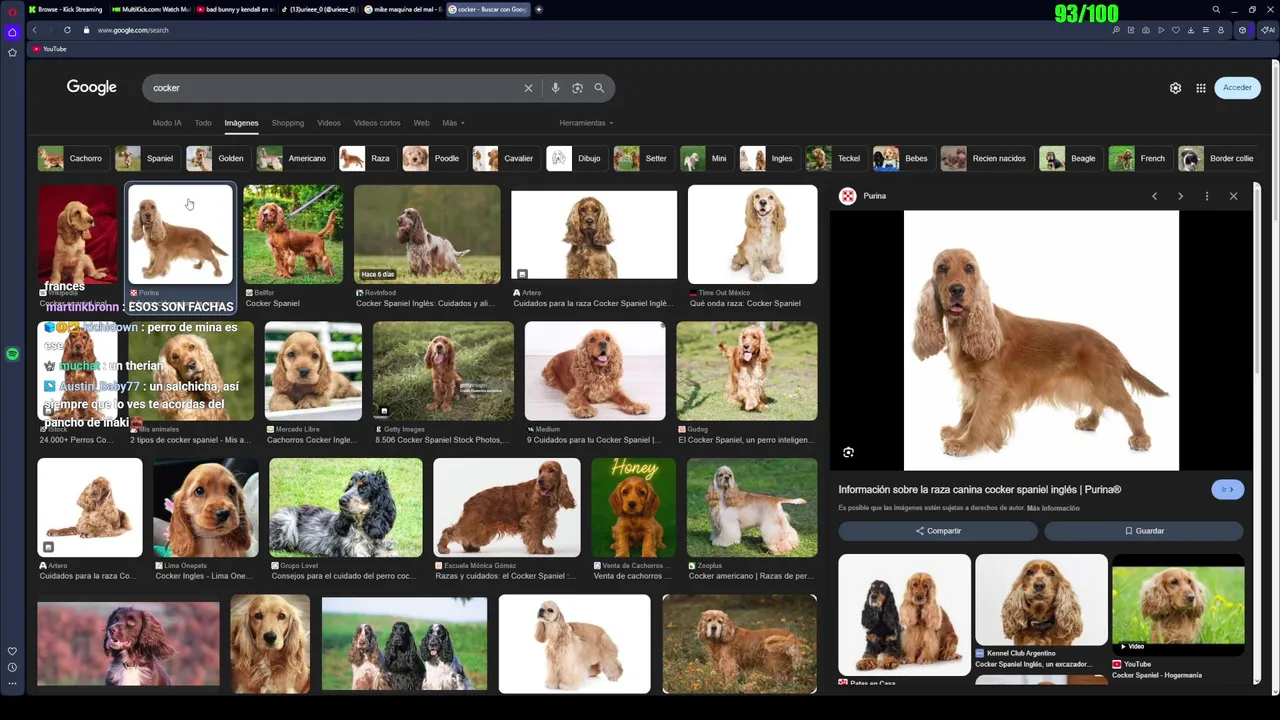This screenshot has width=1280, height=720.
Task: Close the Purina image preview panel
Action: point(1233,196)
